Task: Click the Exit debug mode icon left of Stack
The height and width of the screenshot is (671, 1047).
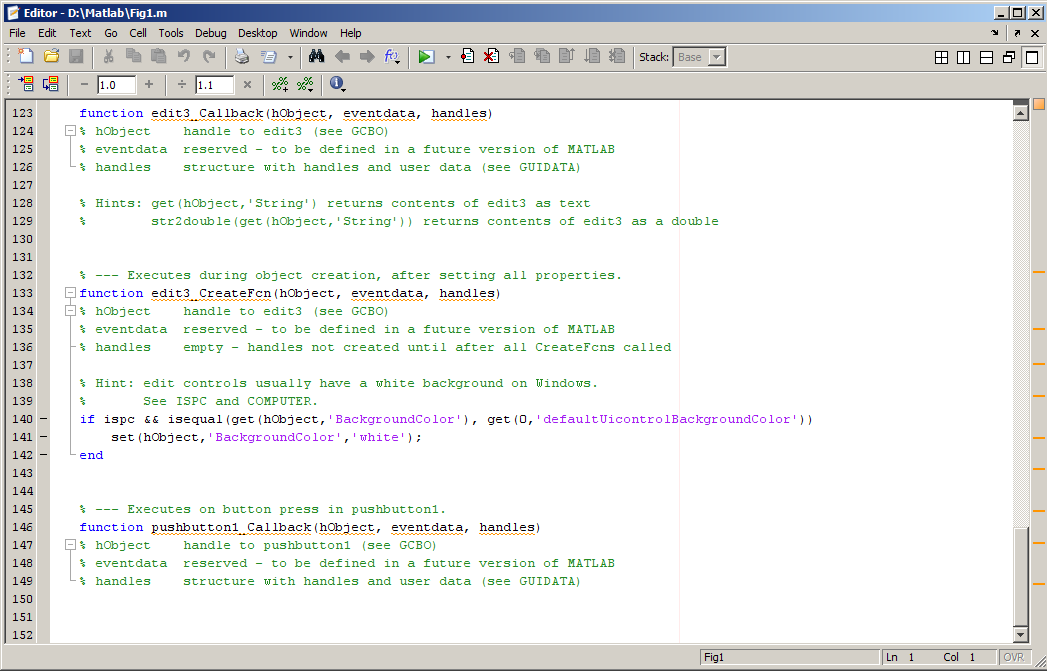Action: [x=618, y=57]
